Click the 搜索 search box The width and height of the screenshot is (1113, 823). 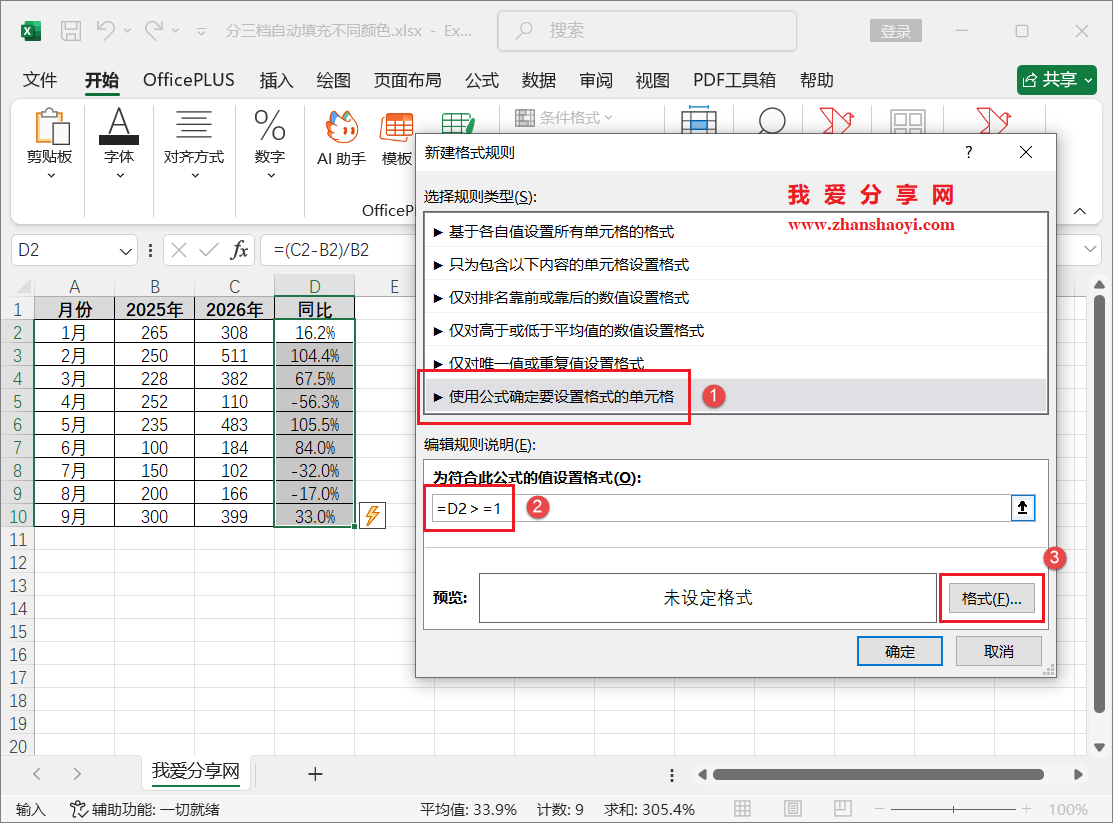tap(647, 31)
